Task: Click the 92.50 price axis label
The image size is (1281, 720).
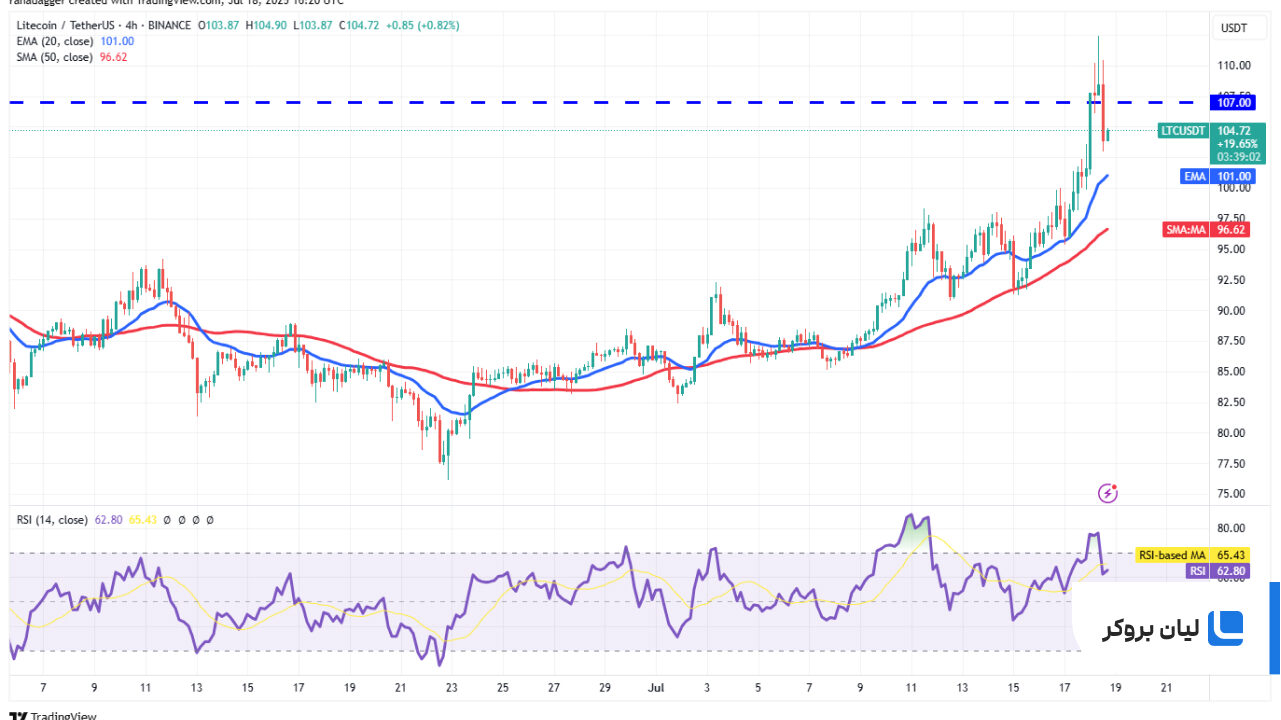Action: tap(1233, 280)
